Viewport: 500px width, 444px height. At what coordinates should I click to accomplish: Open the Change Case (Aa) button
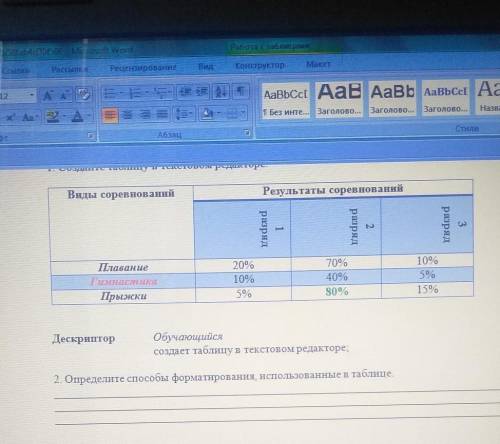coord(28,117)
